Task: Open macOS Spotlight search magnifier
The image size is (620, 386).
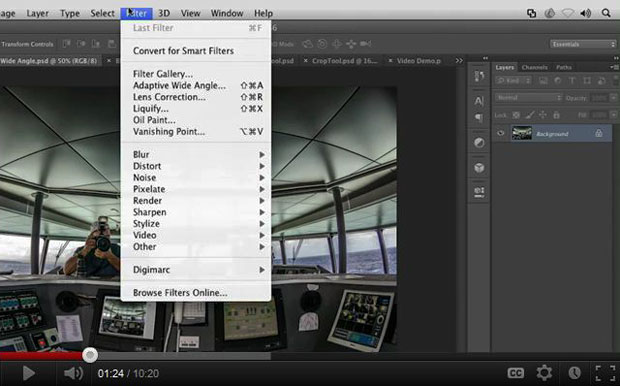Action: (606, 13)
